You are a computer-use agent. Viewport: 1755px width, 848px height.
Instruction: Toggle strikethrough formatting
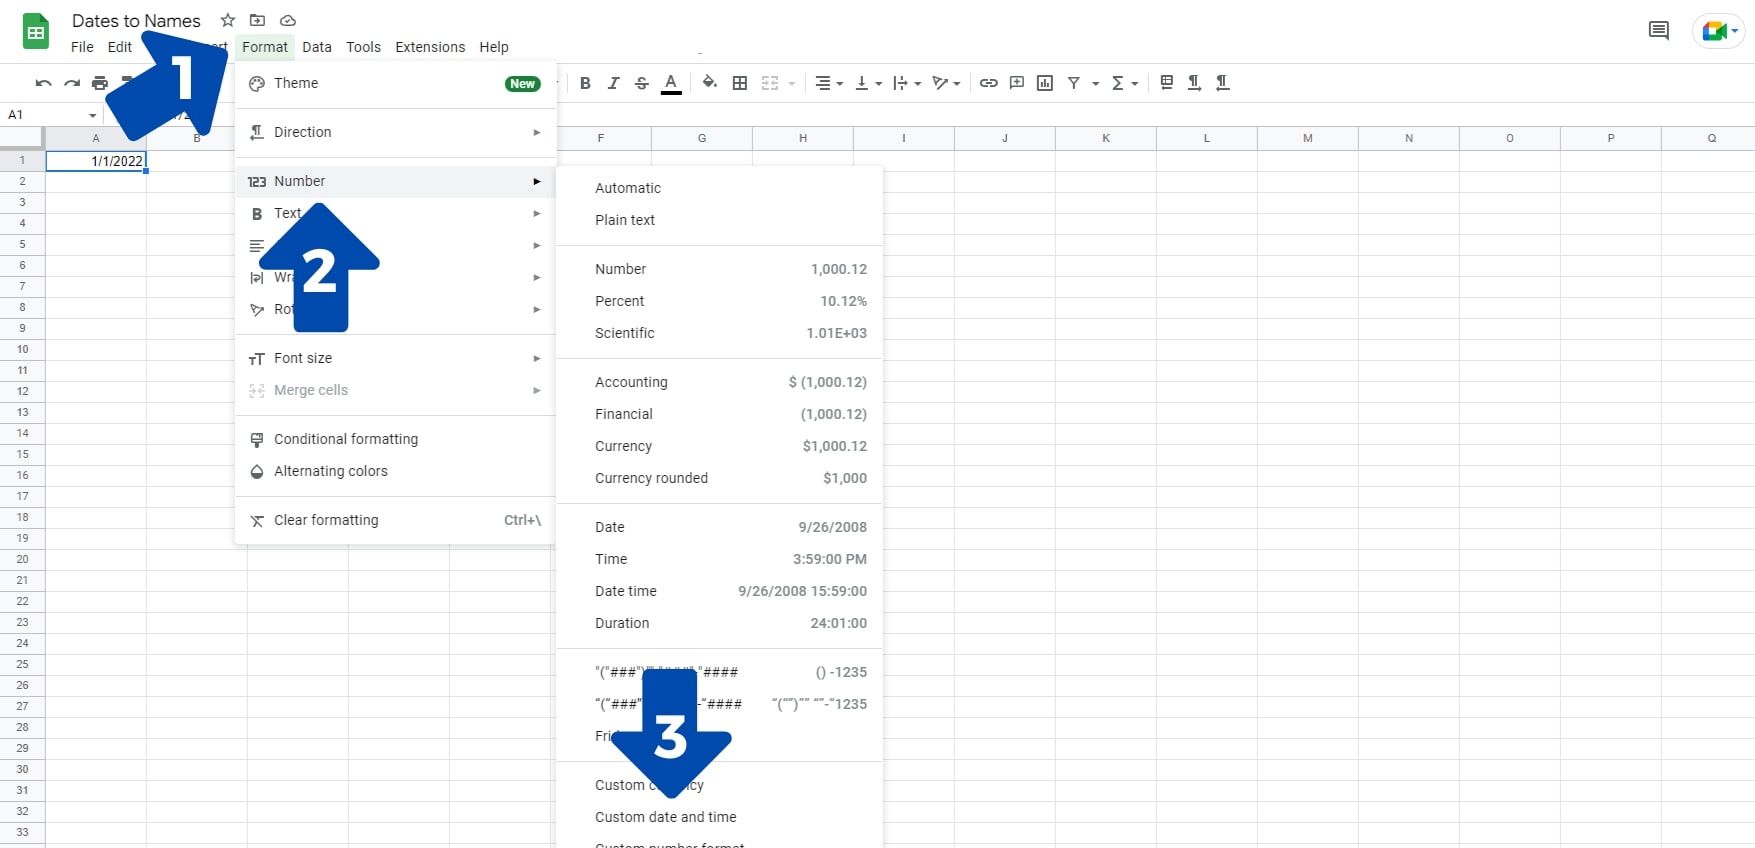click(x=642, y=83)
